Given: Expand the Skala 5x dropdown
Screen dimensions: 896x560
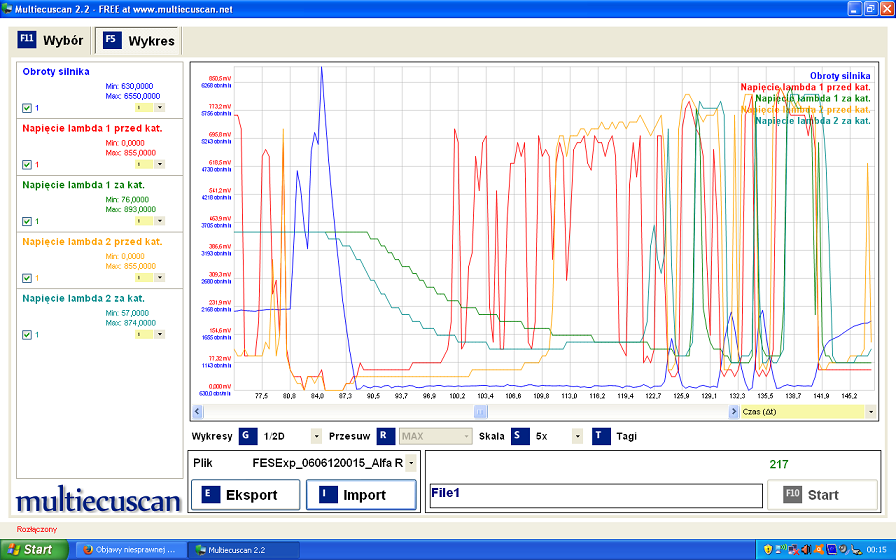Looking at the screenshot, I should tap(578, 436).
